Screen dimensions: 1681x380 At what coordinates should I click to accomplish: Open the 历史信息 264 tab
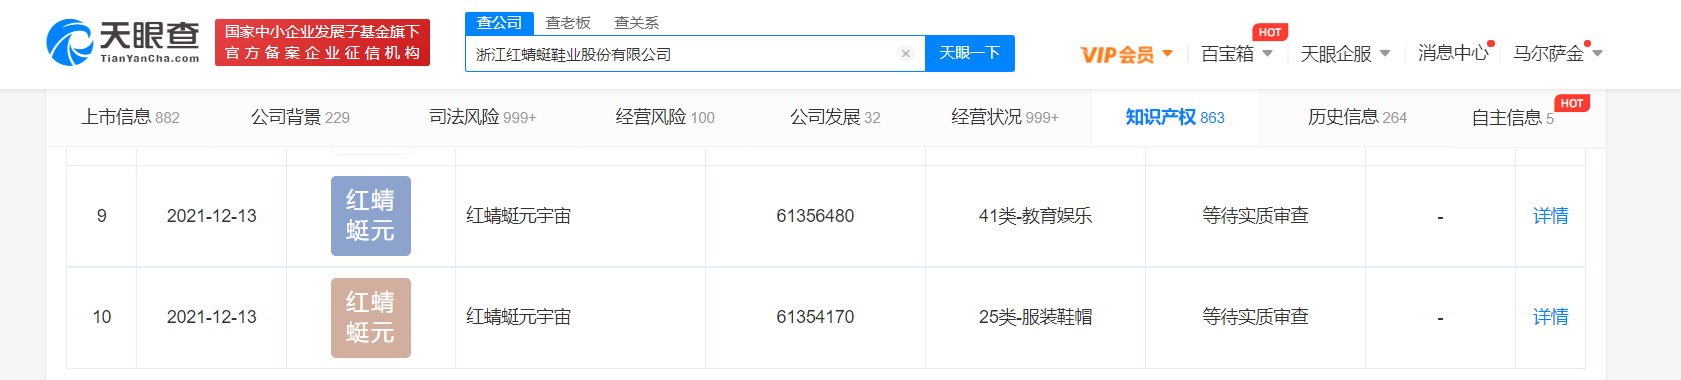(x=1357, y=117)
